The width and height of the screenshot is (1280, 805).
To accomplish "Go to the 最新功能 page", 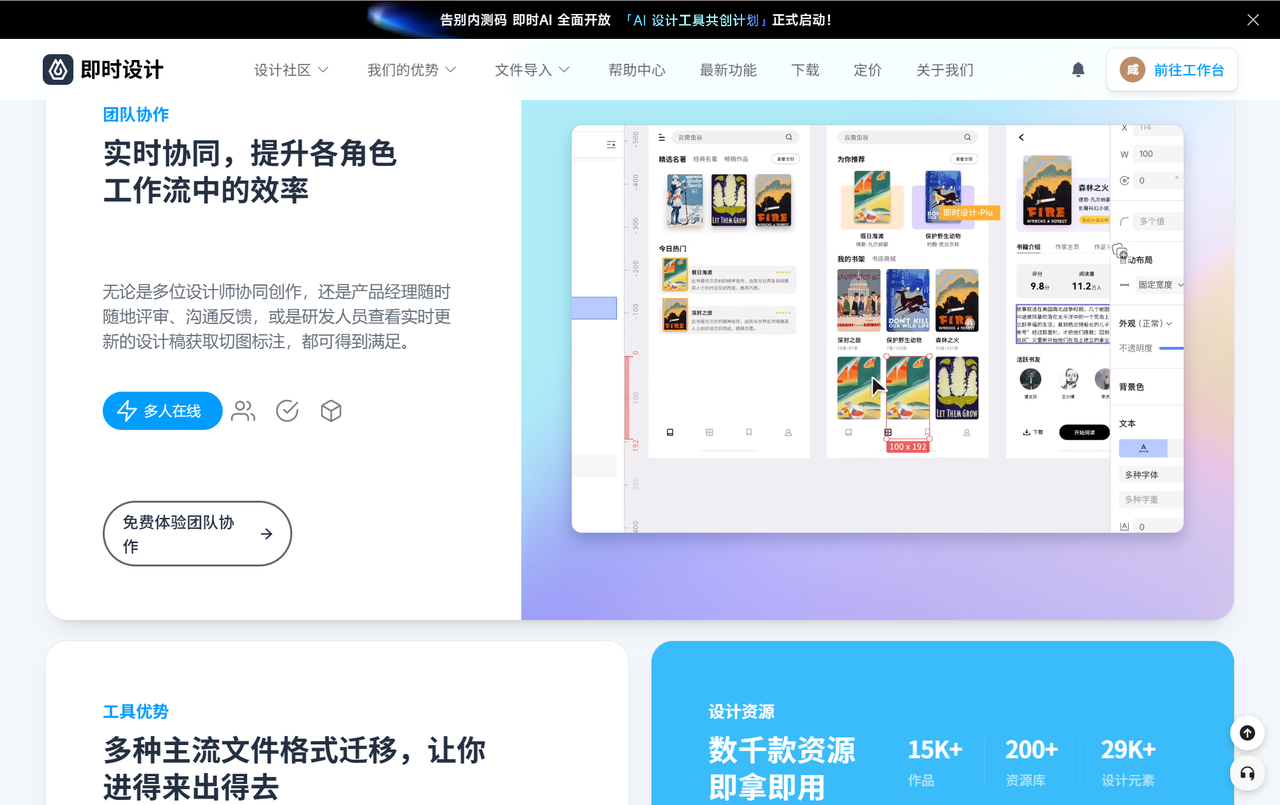I will pyautogui.click(x=728, y=70).
